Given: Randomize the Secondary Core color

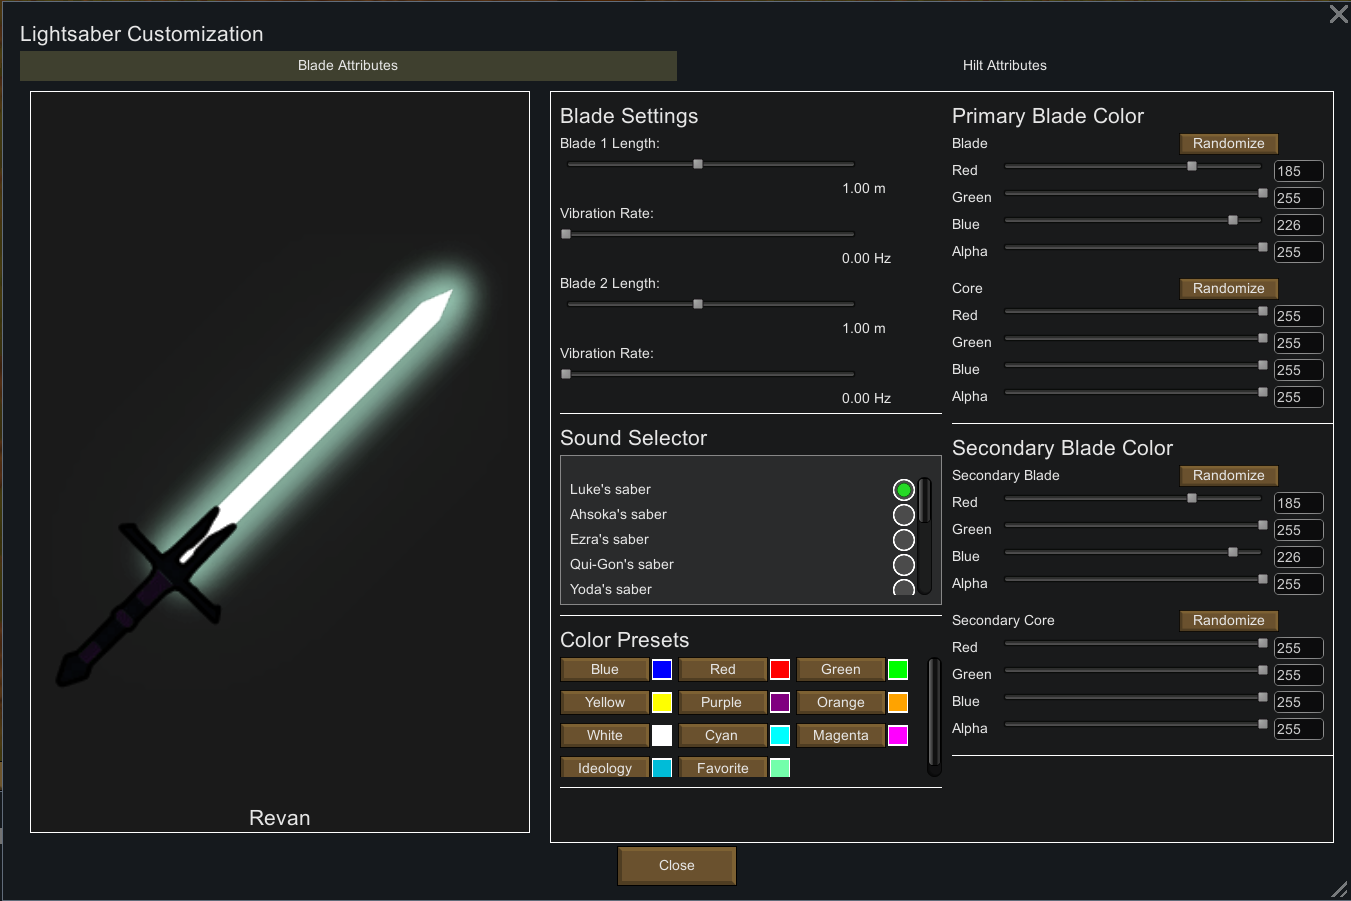Looking at the screenshot, I should click(1229, 620).
